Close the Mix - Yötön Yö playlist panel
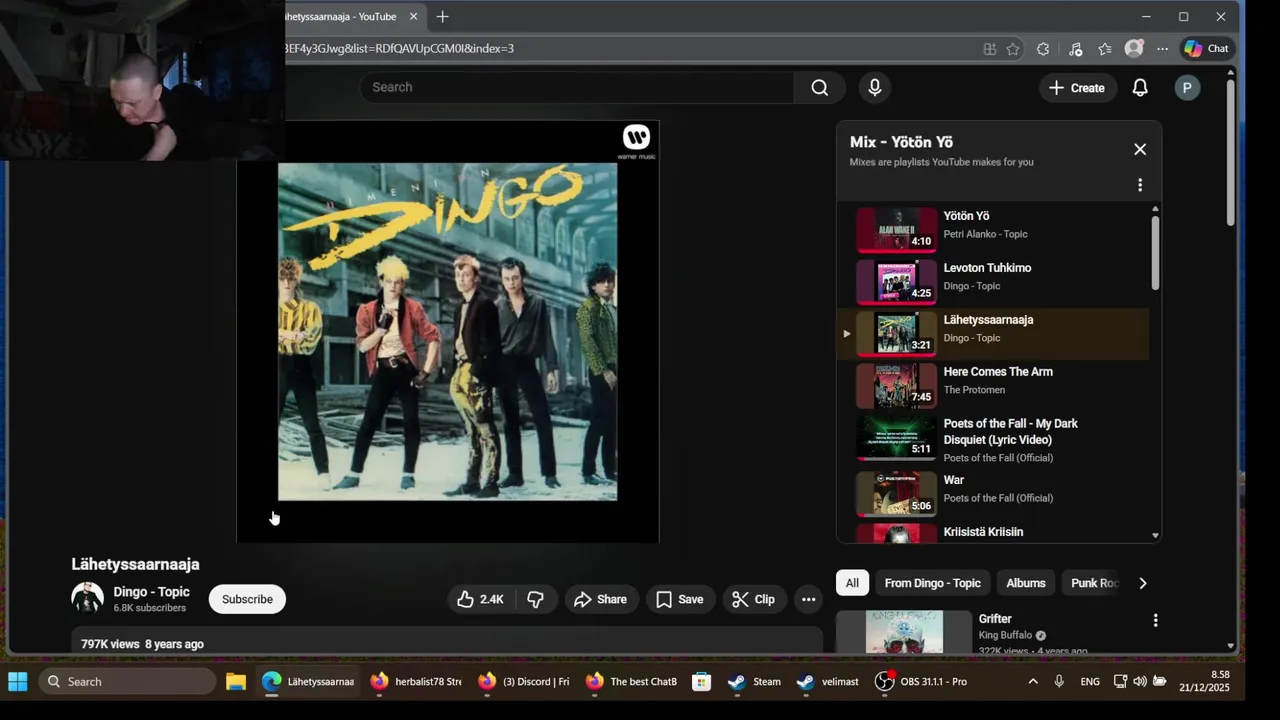The width and height of the screenshot is (1280, 720). click(x=1140, y=149)
